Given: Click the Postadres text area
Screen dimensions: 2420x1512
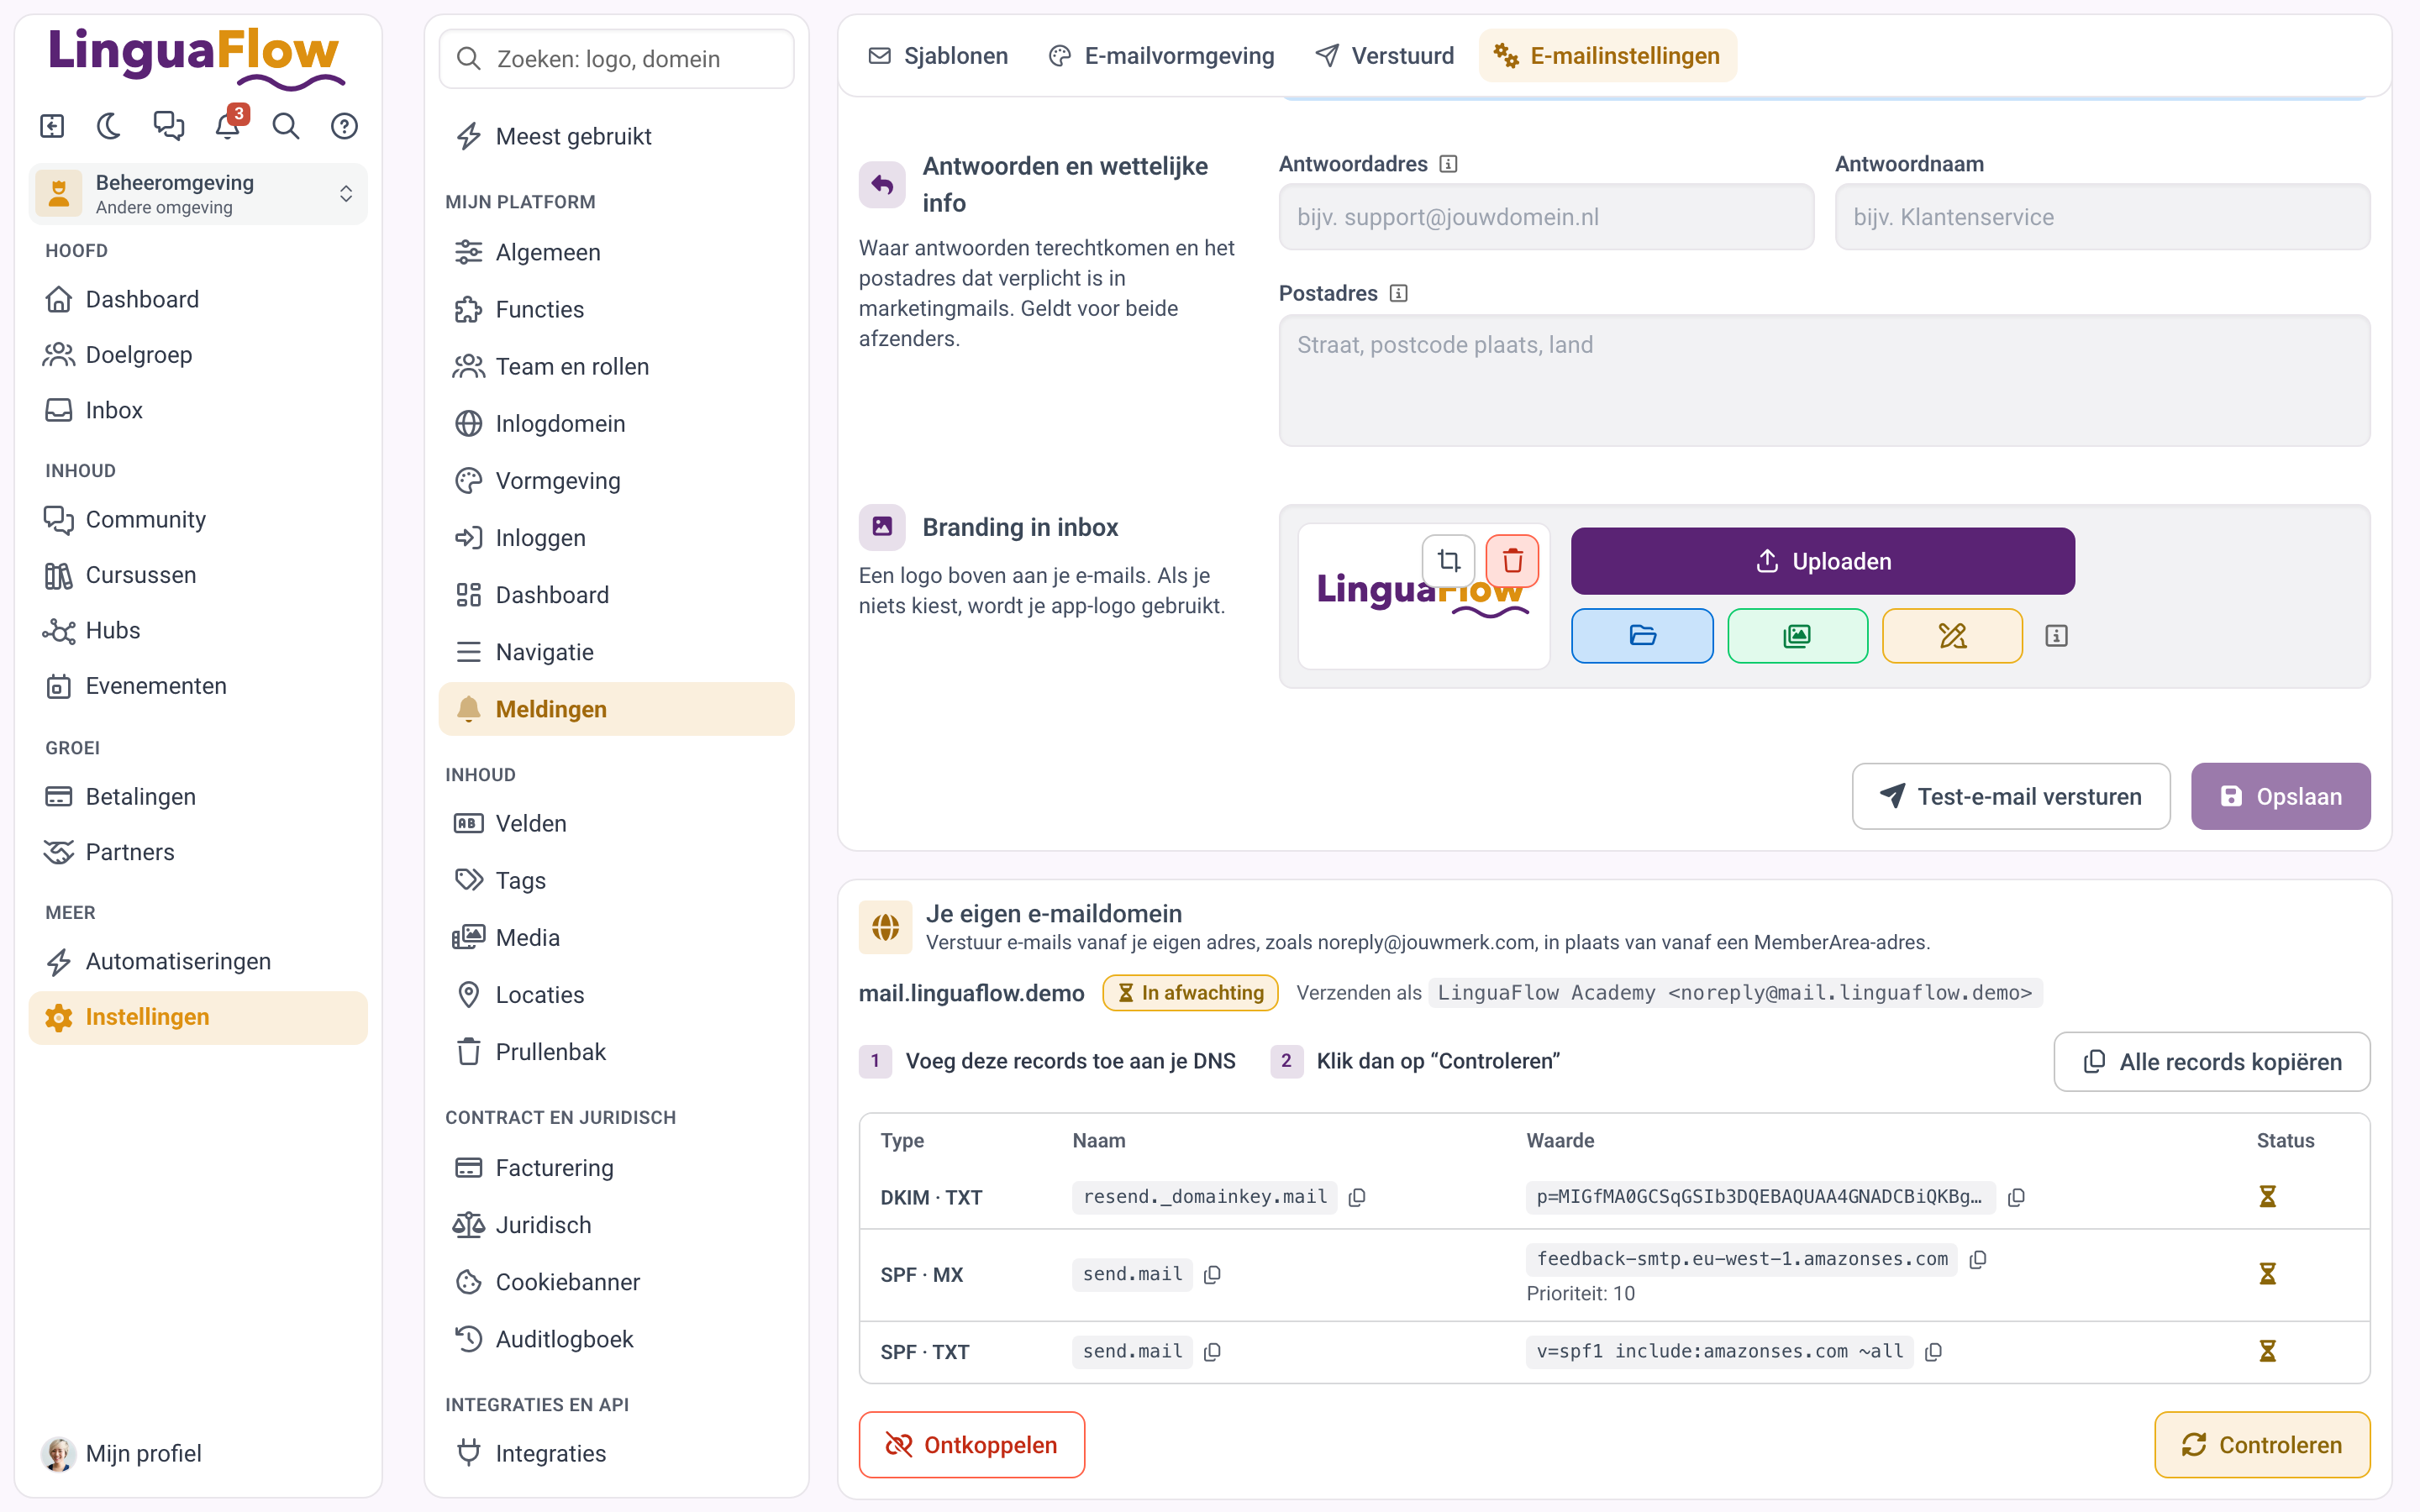Looking at the screenshot, I should point(1824,381).
